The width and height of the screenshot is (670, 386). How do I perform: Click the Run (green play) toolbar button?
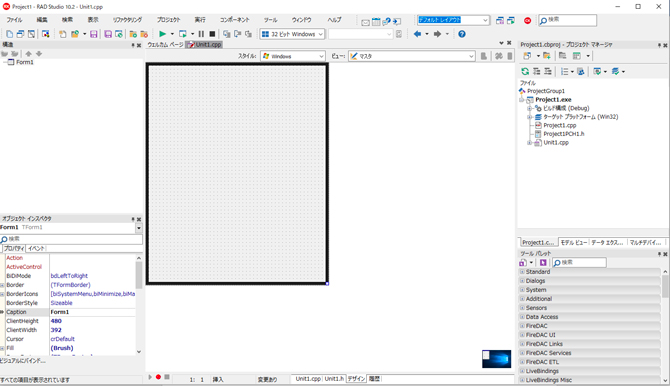[x=162, y=34]
